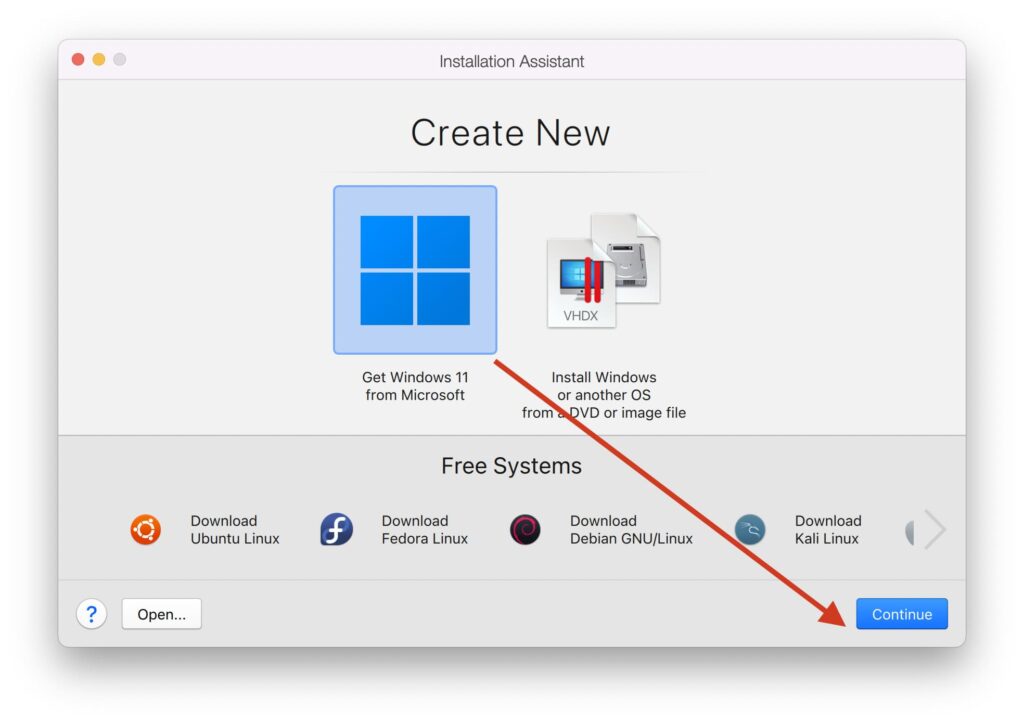Select 'Download Debian GNU/Linux' text

point(630,529)
